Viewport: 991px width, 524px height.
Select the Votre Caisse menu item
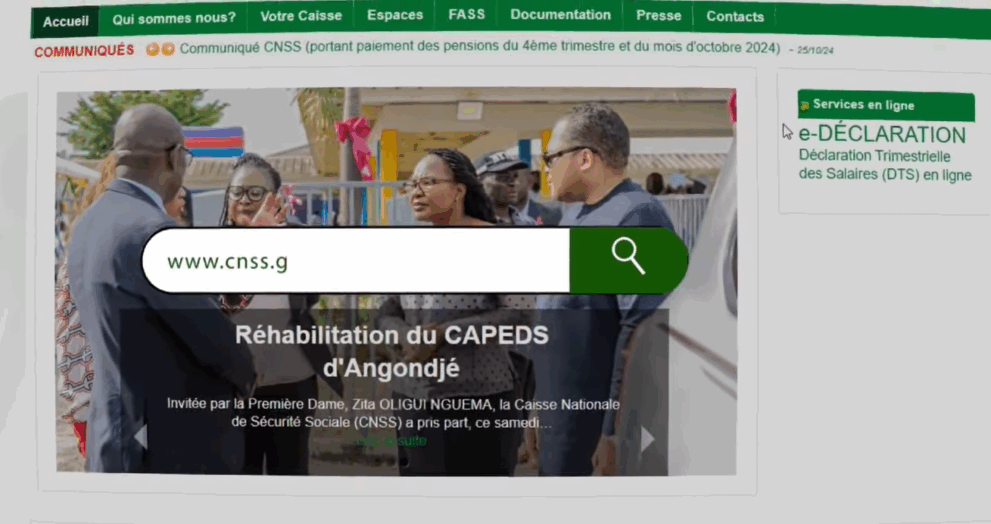click(301, 16)
